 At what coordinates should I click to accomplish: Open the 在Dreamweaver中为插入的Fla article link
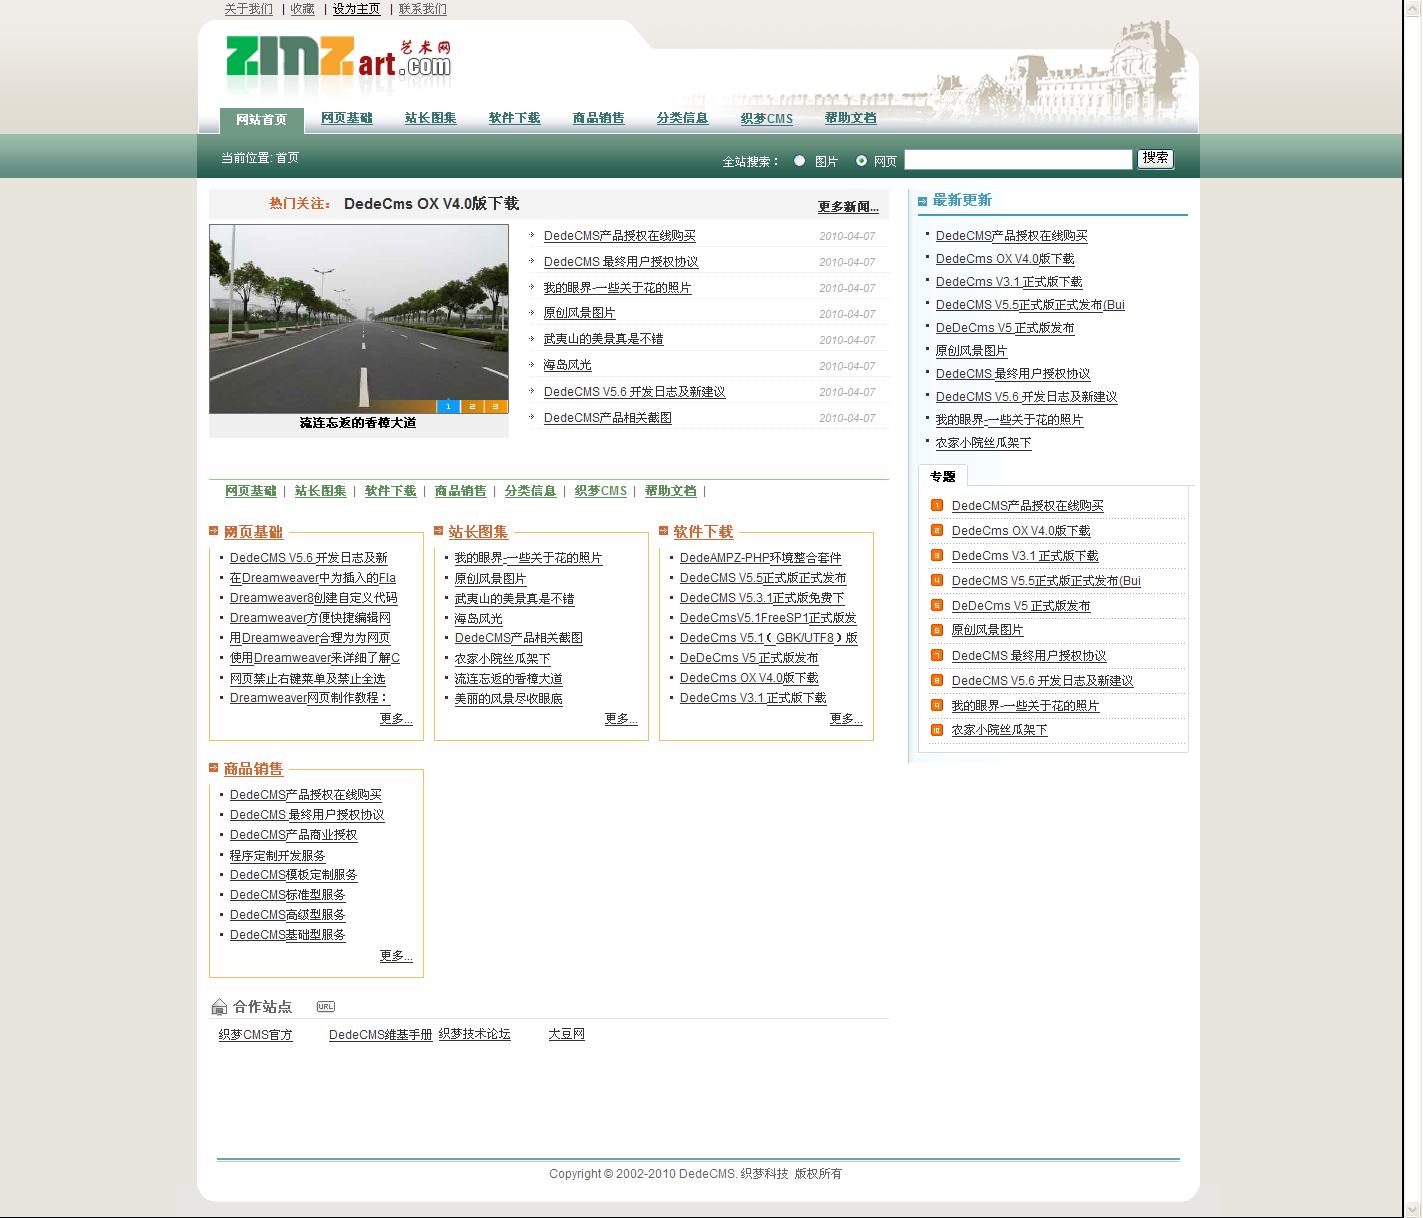pyautogui.click(x=313, y=578)
